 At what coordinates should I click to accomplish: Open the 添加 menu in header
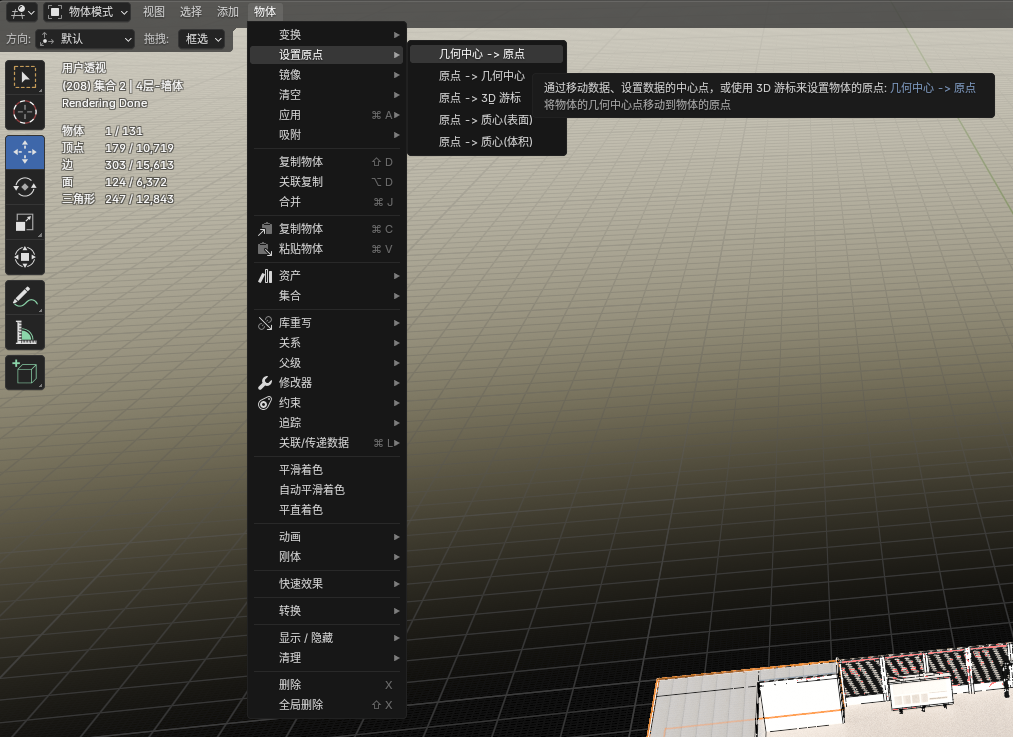[x=228, y=12]
